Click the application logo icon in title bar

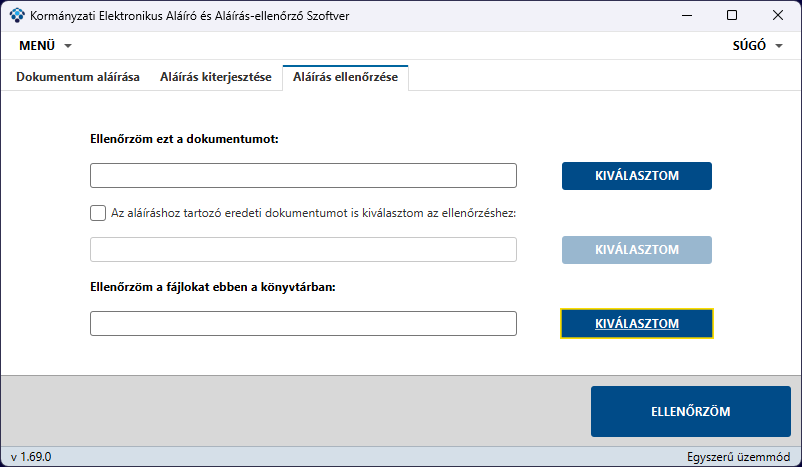[x=17, y=15]
